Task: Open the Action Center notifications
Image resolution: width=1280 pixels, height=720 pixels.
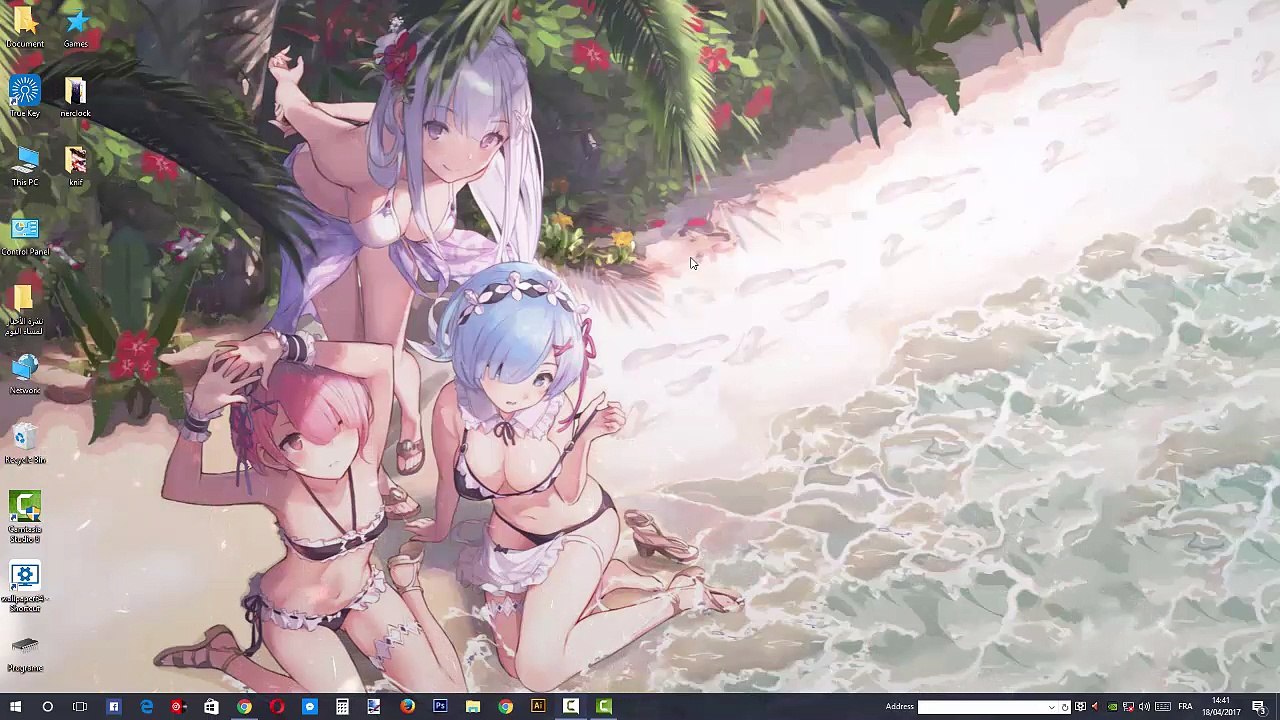Action: coord(1259,707)
